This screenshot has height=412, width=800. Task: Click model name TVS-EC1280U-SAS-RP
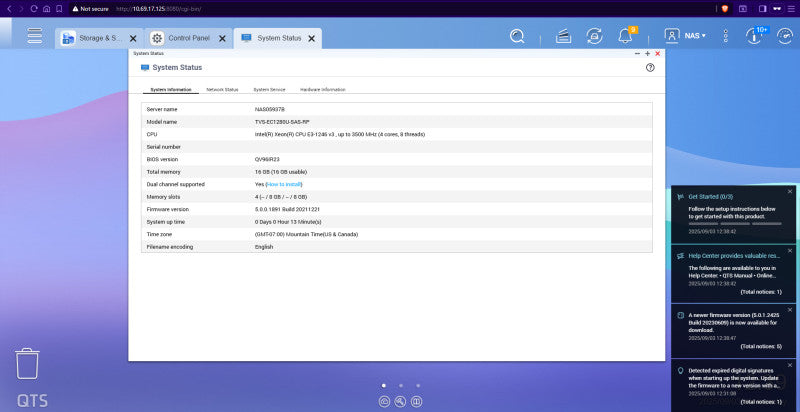point(282,122)
